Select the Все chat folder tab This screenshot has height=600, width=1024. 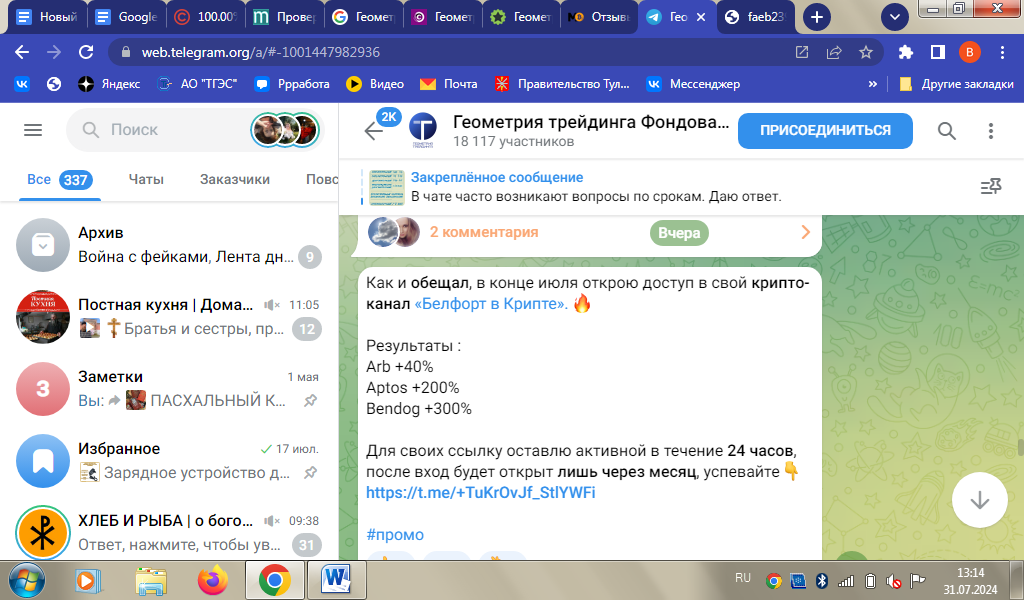tap(59, 180)
